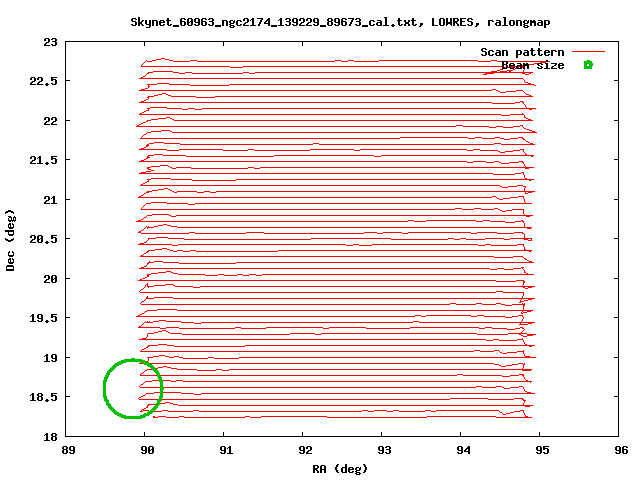Click the x-axis value 91

[x=226, y=450]
